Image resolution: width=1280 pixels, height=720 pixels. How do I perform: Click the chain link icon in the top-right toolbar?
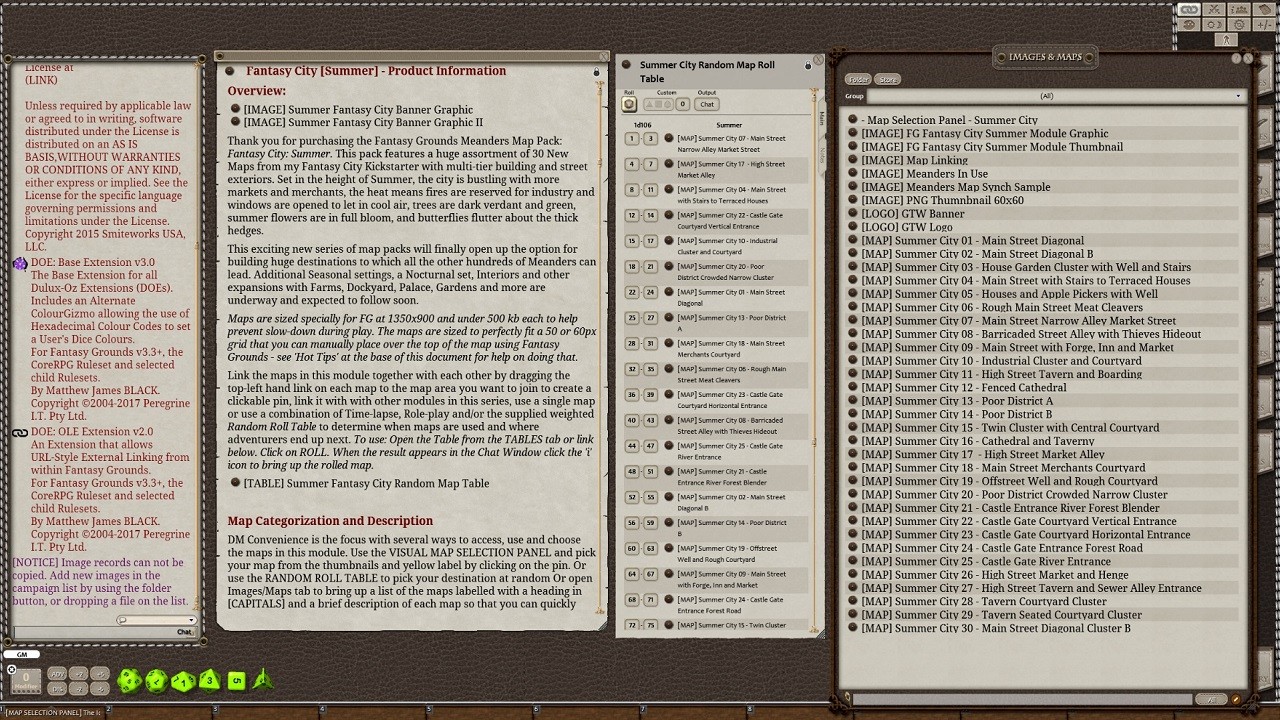tap(1189, 9)
